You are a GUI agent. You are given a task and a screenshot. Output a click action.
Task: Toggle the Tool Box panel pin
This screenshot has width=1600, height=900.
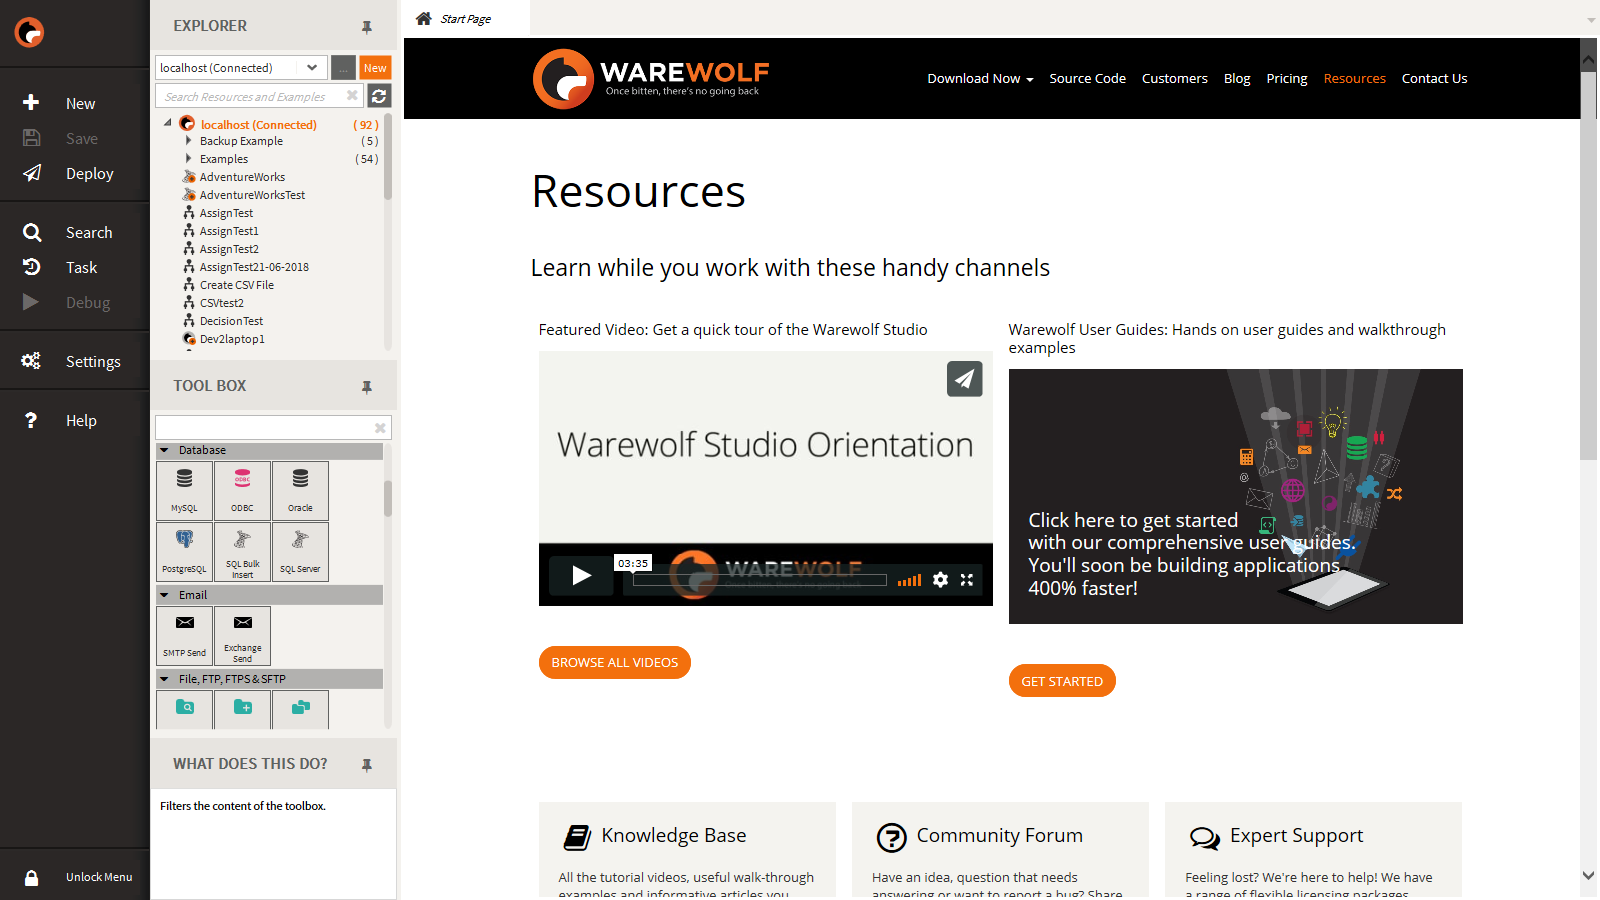pos(367,387)
